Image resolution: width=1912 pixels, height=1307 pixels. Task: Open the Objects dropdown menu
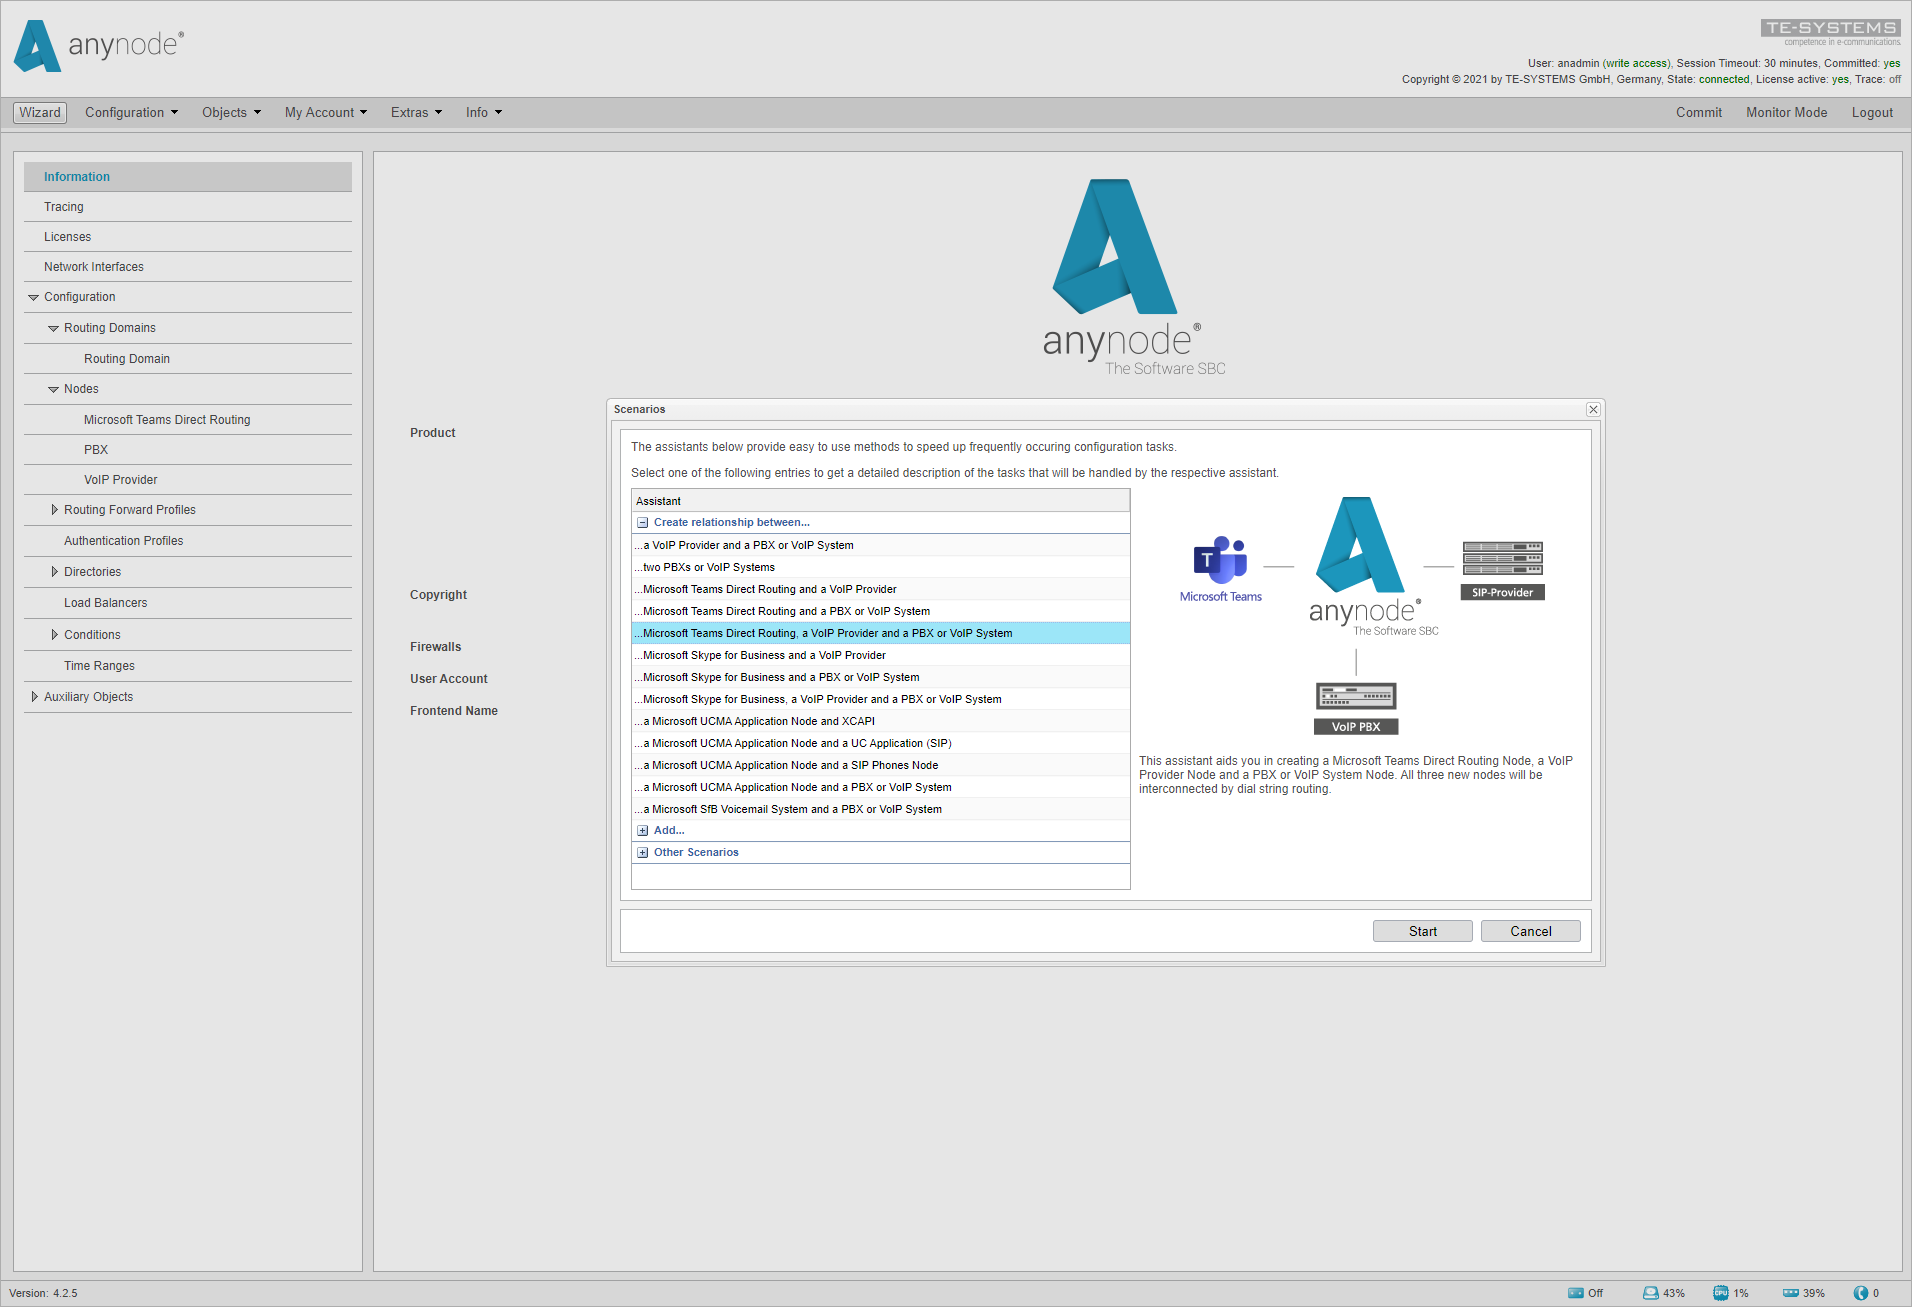(x=231, y=112)
